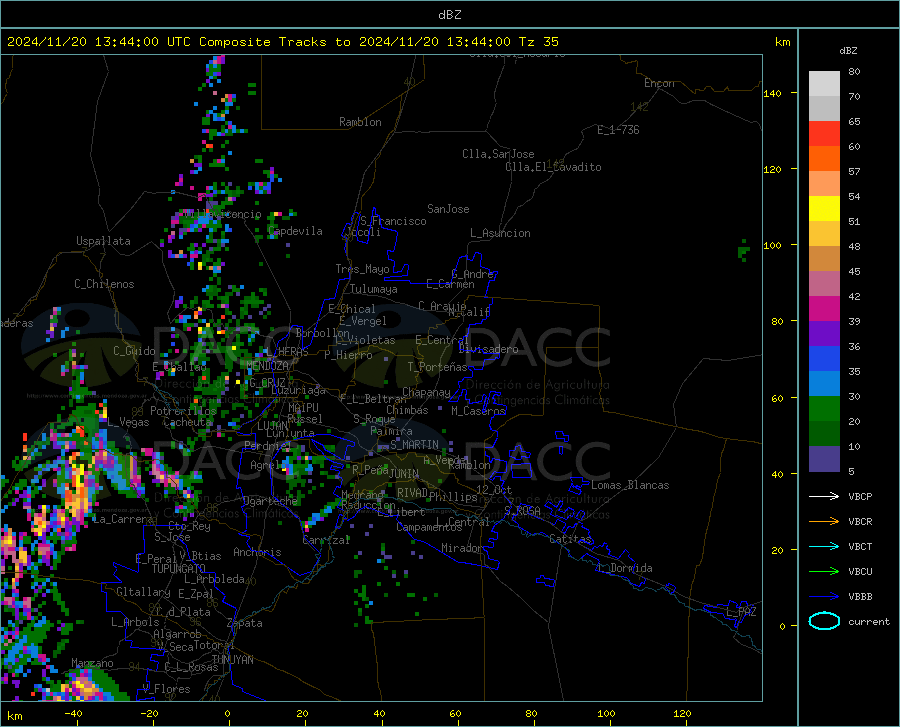Click the Tres_Mayo label on the map
This screenshot has height=727, width=900.
pyautogui.click(x=362, y=269)
